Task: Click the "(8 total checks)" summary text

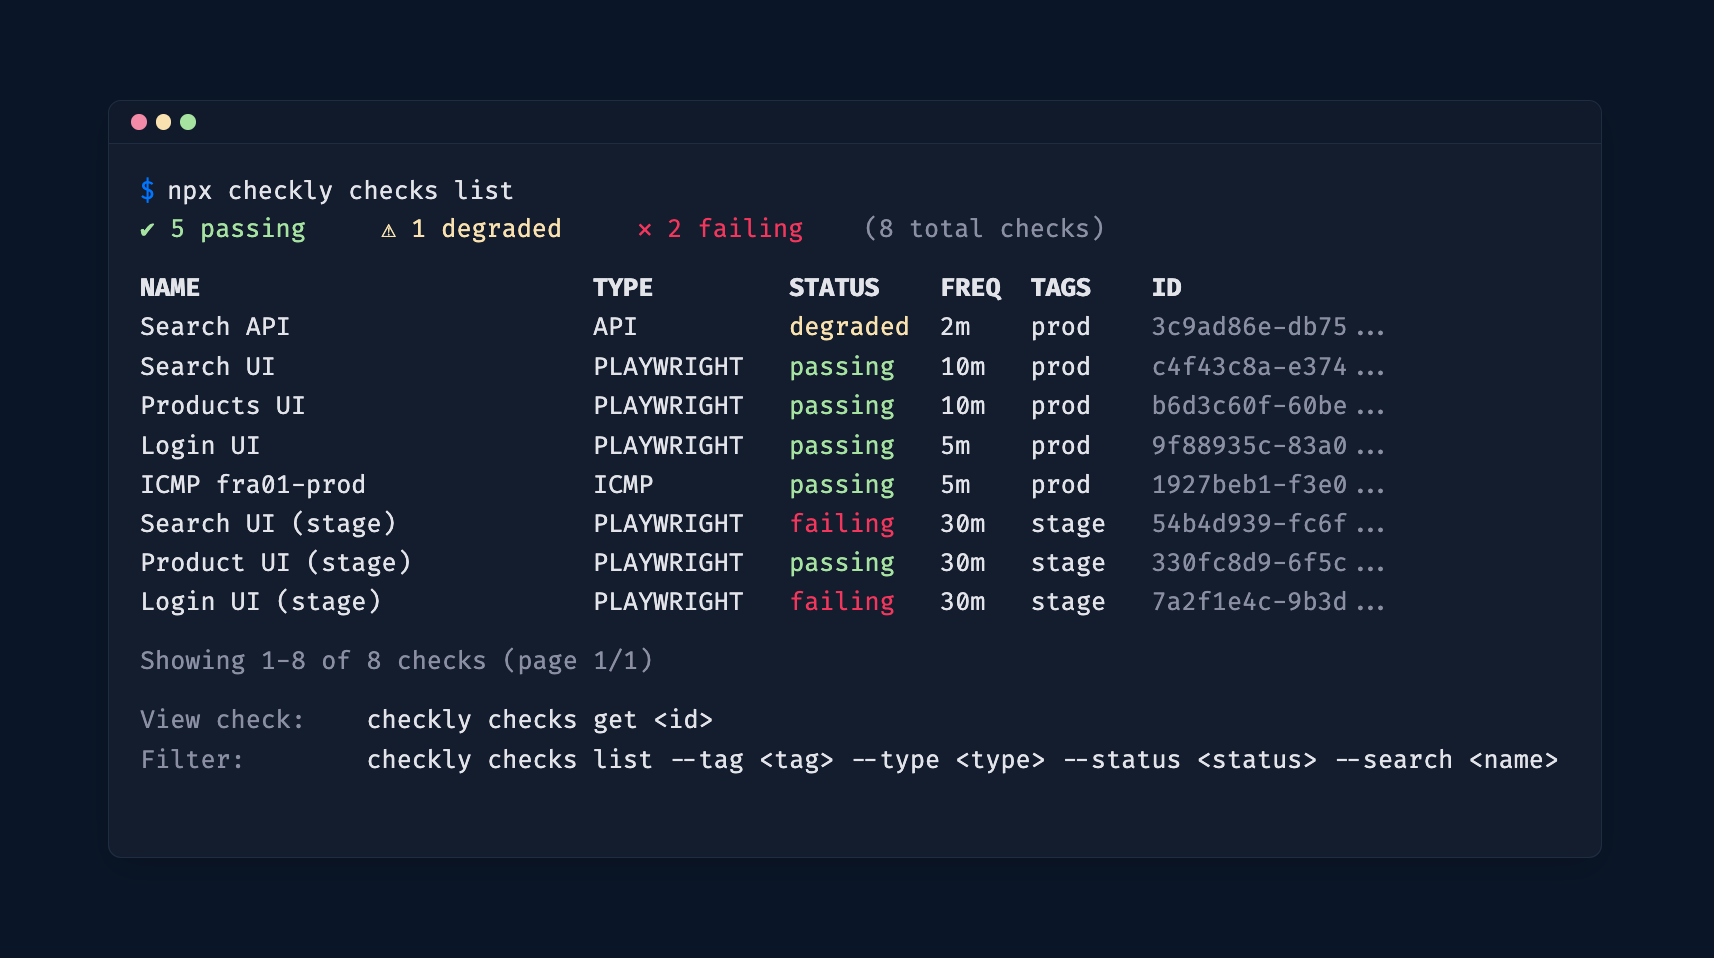Action: tap(986, 228)
